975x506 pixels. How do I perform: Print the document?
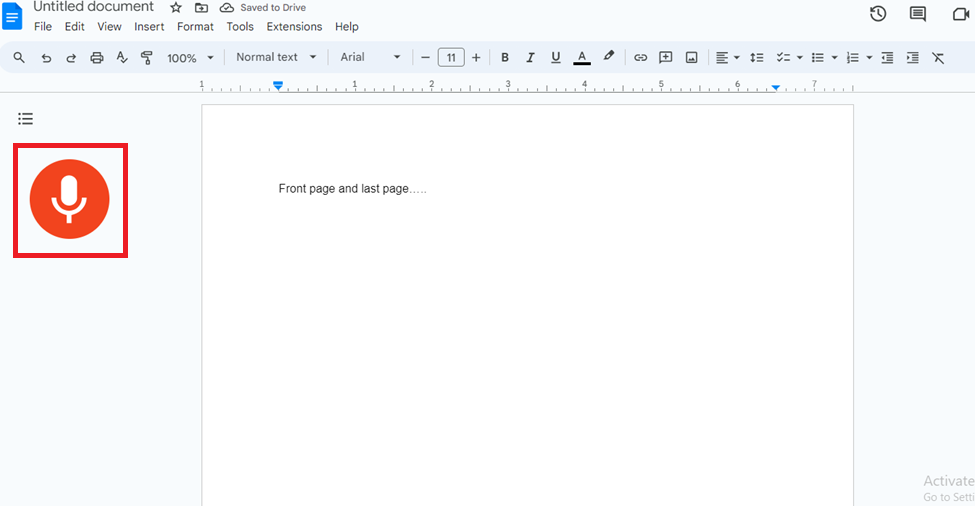[96, 58]
